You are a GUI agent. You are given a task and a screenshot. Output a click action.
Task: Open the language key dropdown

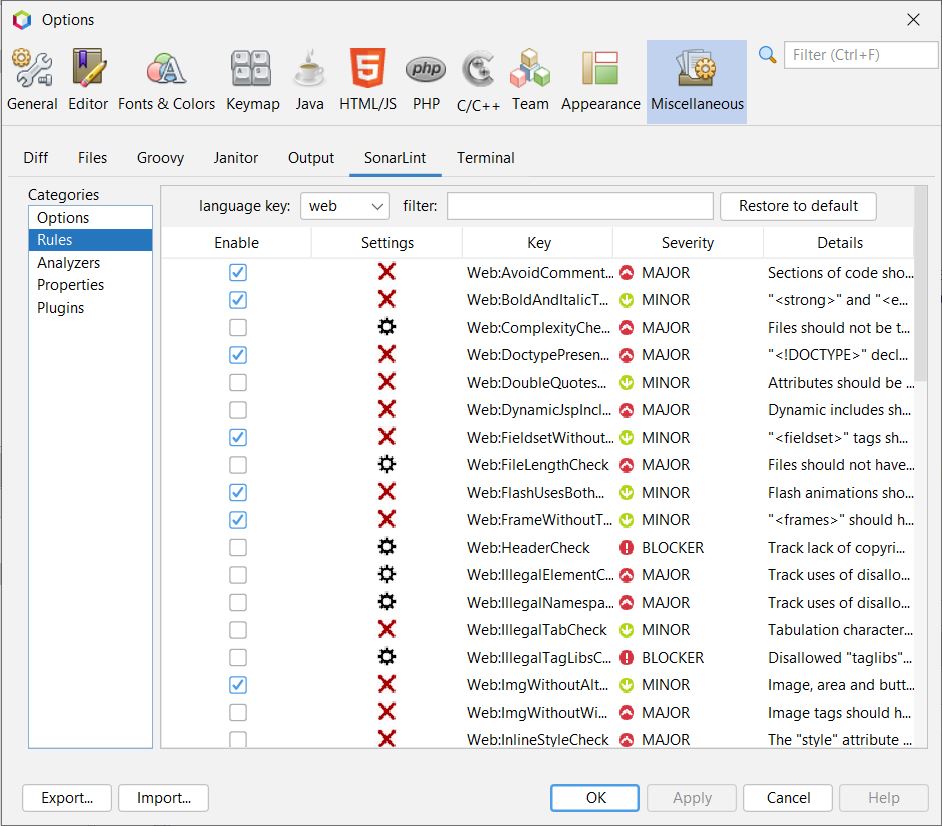coord(344,205)
